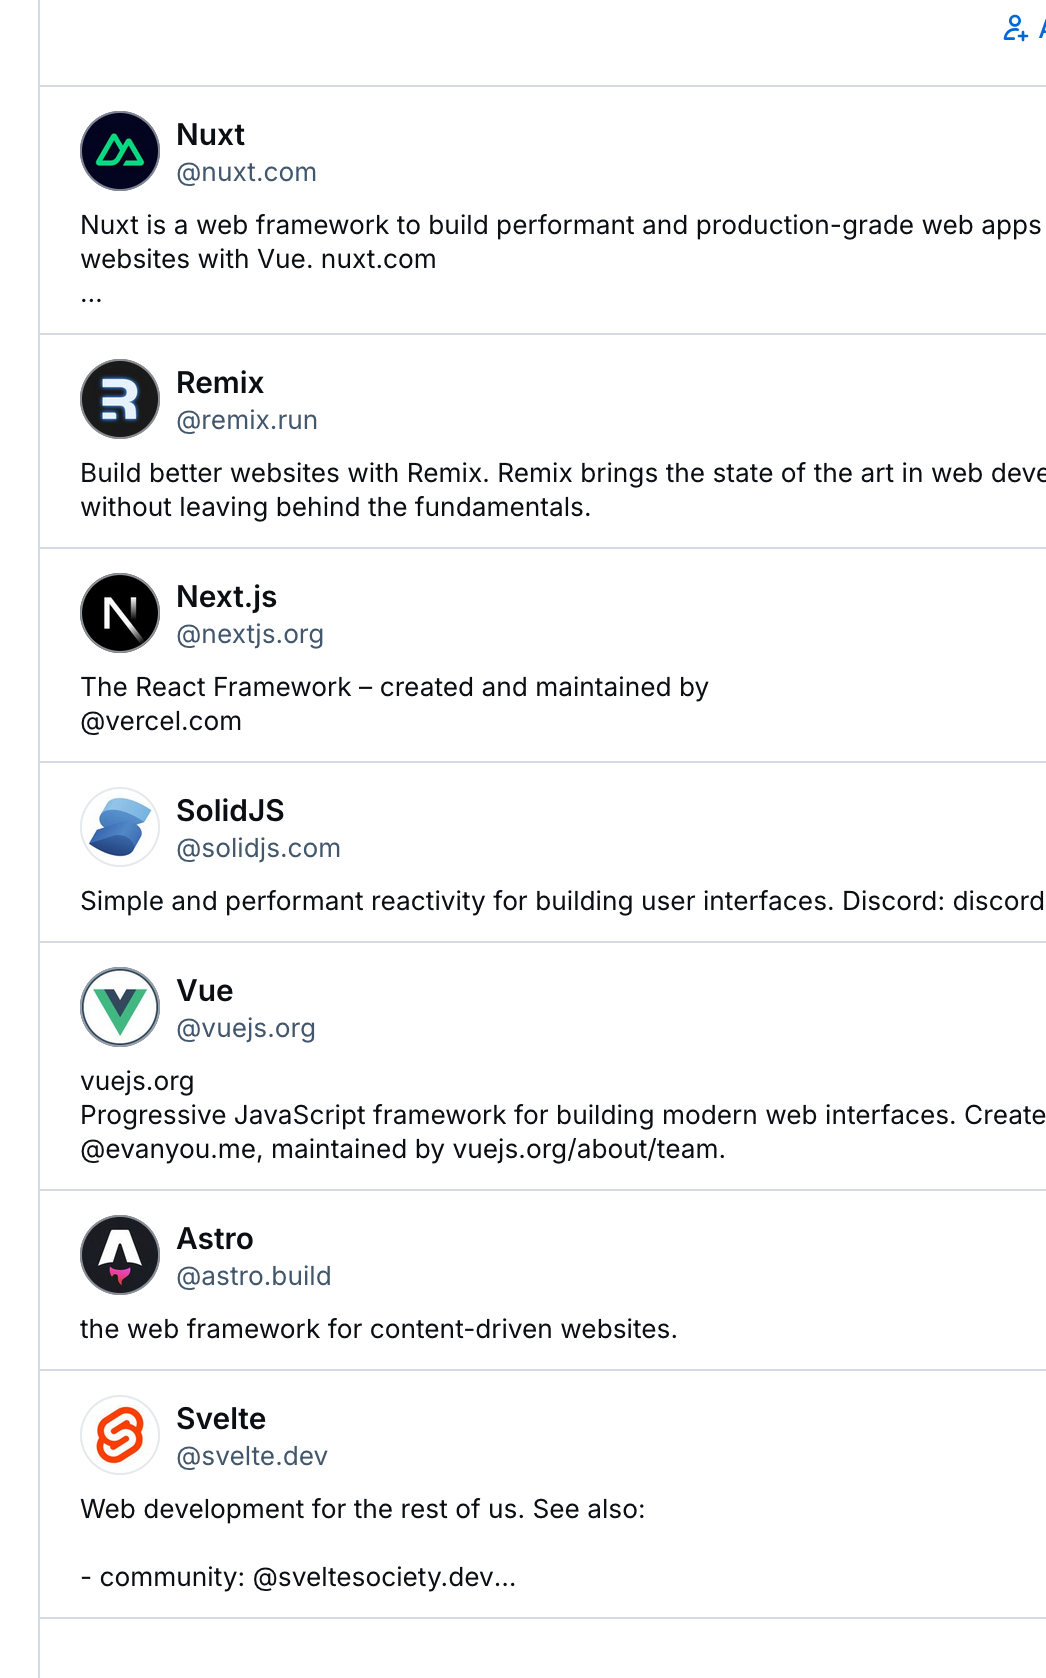Image resolution: width=1046 pixels, height=1678 pixels.
Task: Click the Nuxt green mountain avatar
Action: point(120,151)
